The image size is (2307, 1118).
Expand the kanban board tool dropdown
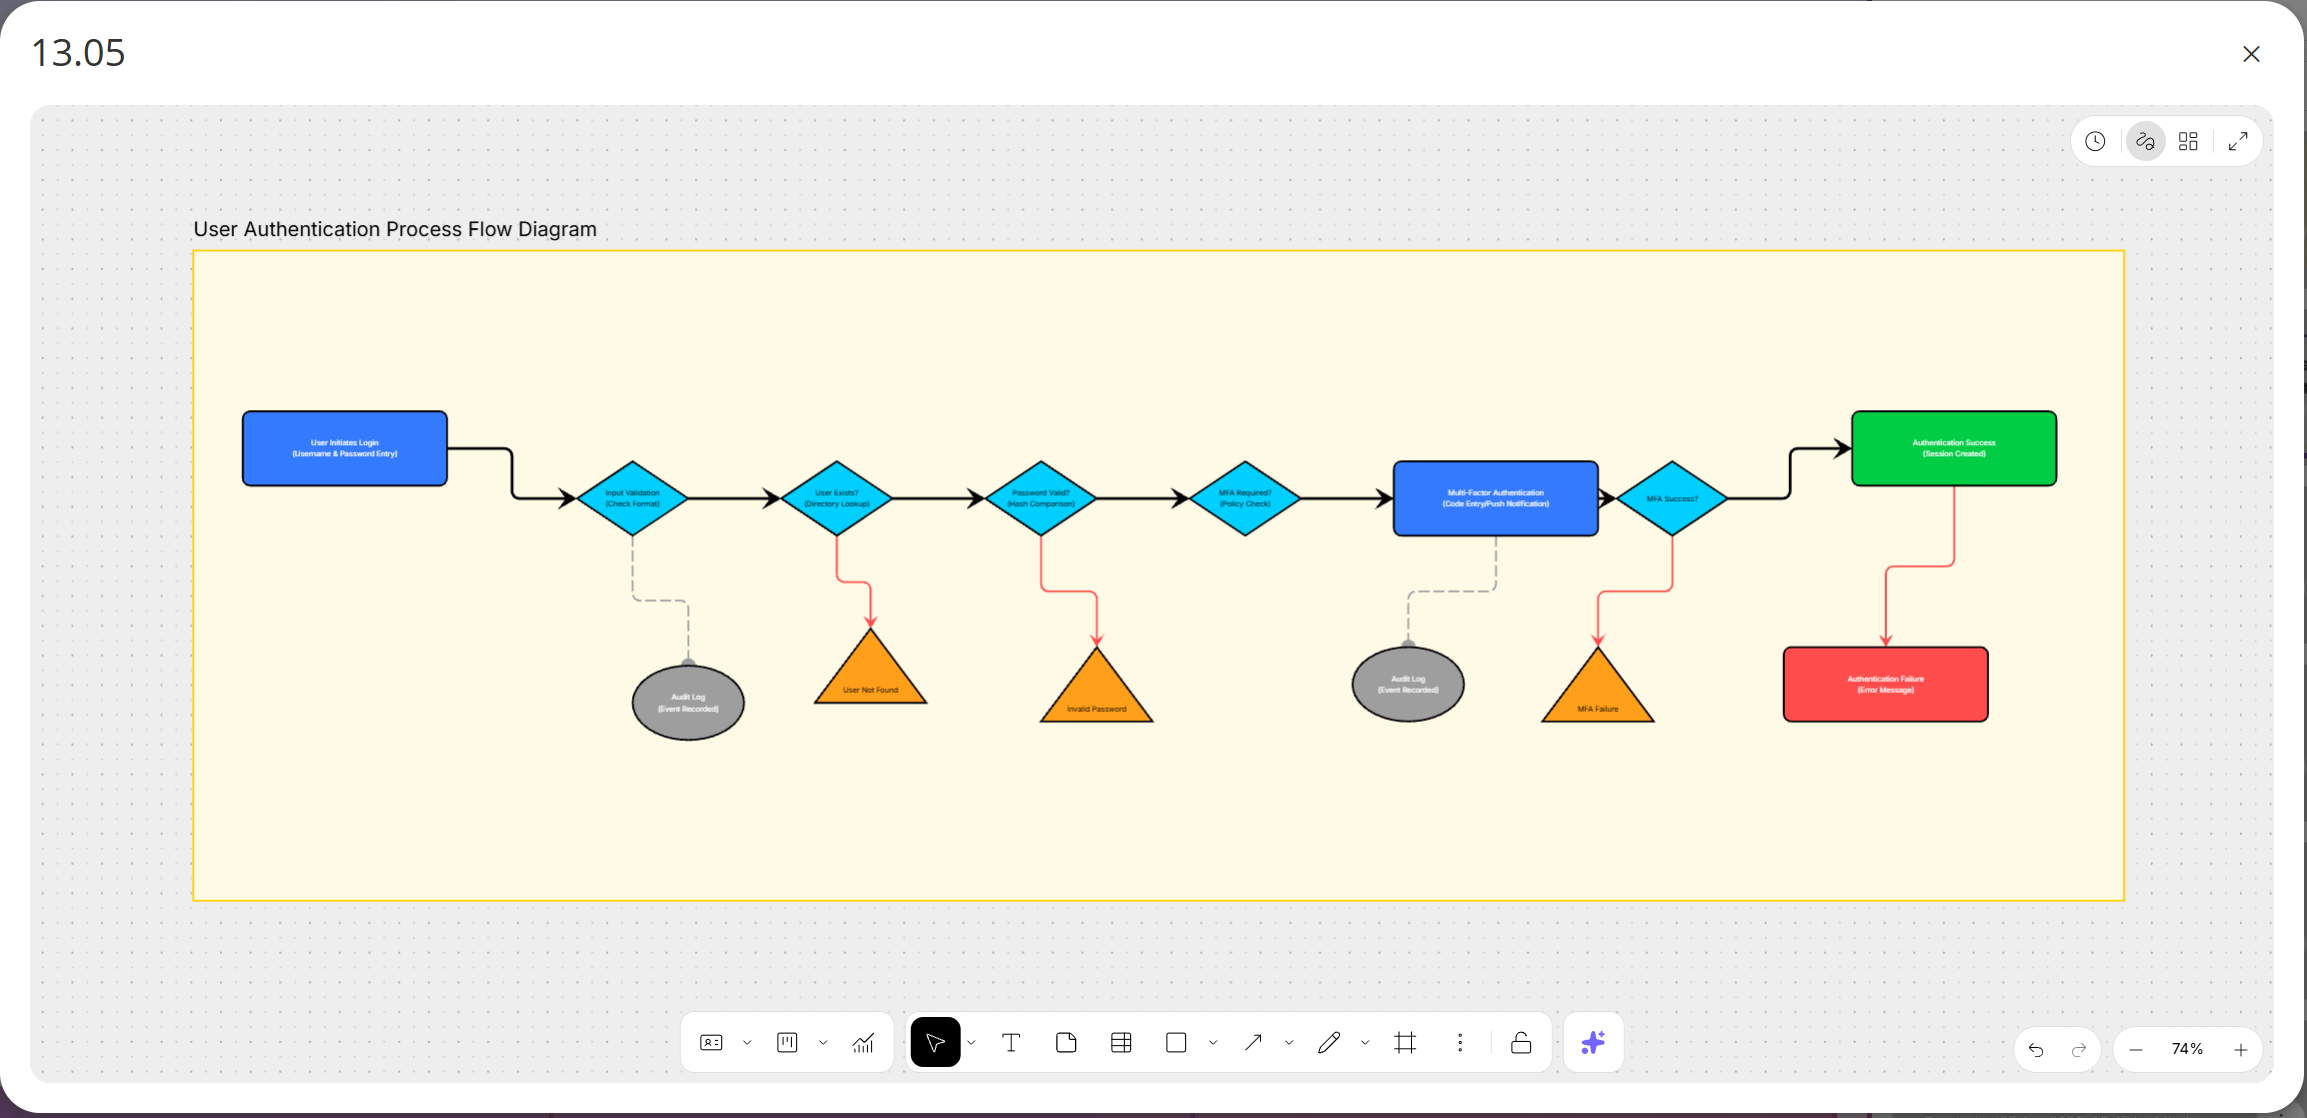tap(823, 1043)
